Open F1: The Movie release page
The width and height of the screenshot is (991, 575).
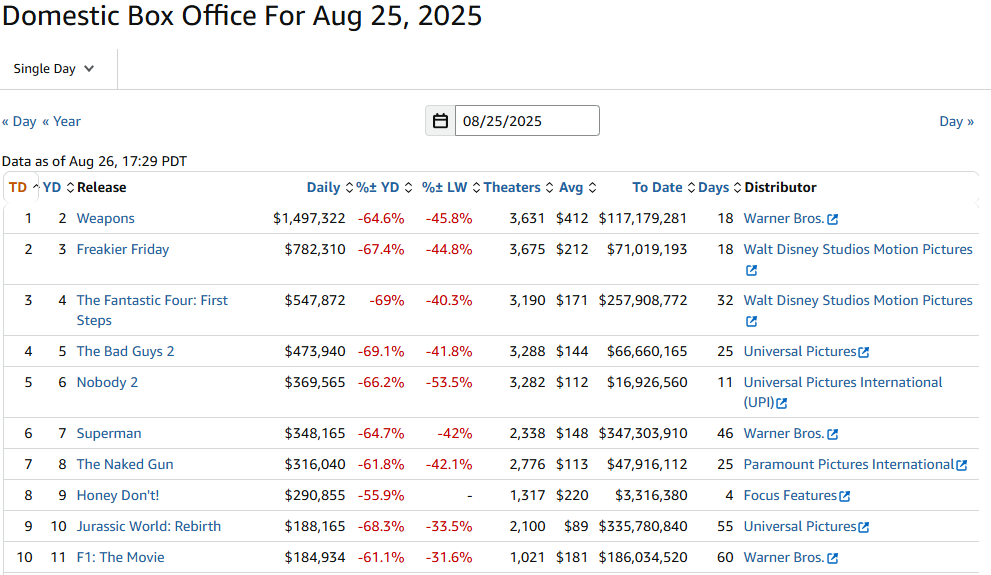click(120, 557)
